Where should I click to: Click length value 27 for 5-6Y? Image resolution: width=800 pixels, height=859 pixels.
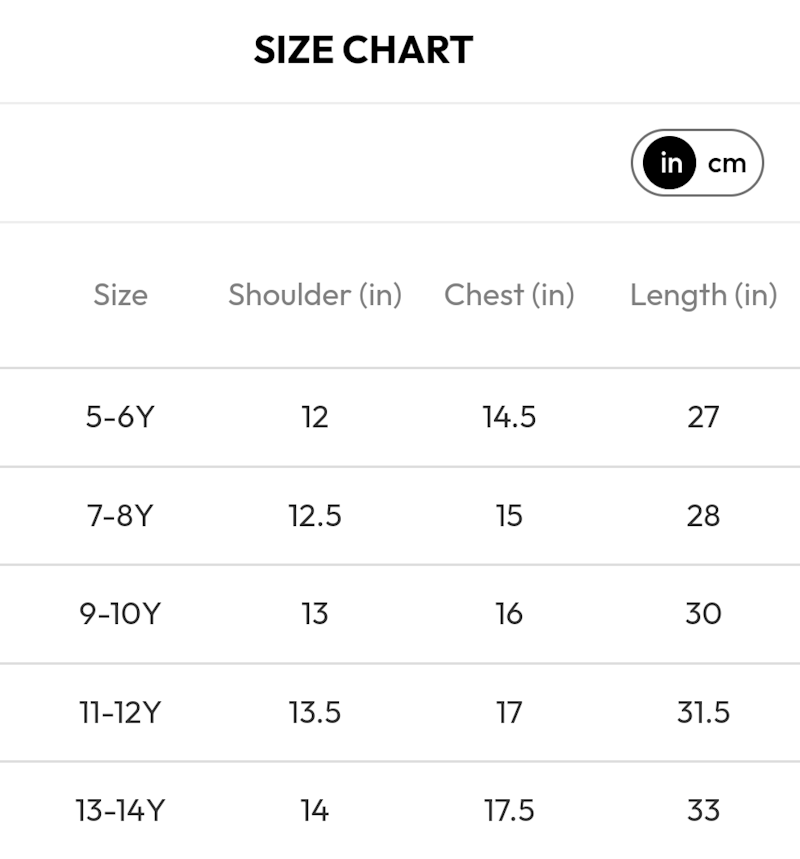tap(703, 417)
